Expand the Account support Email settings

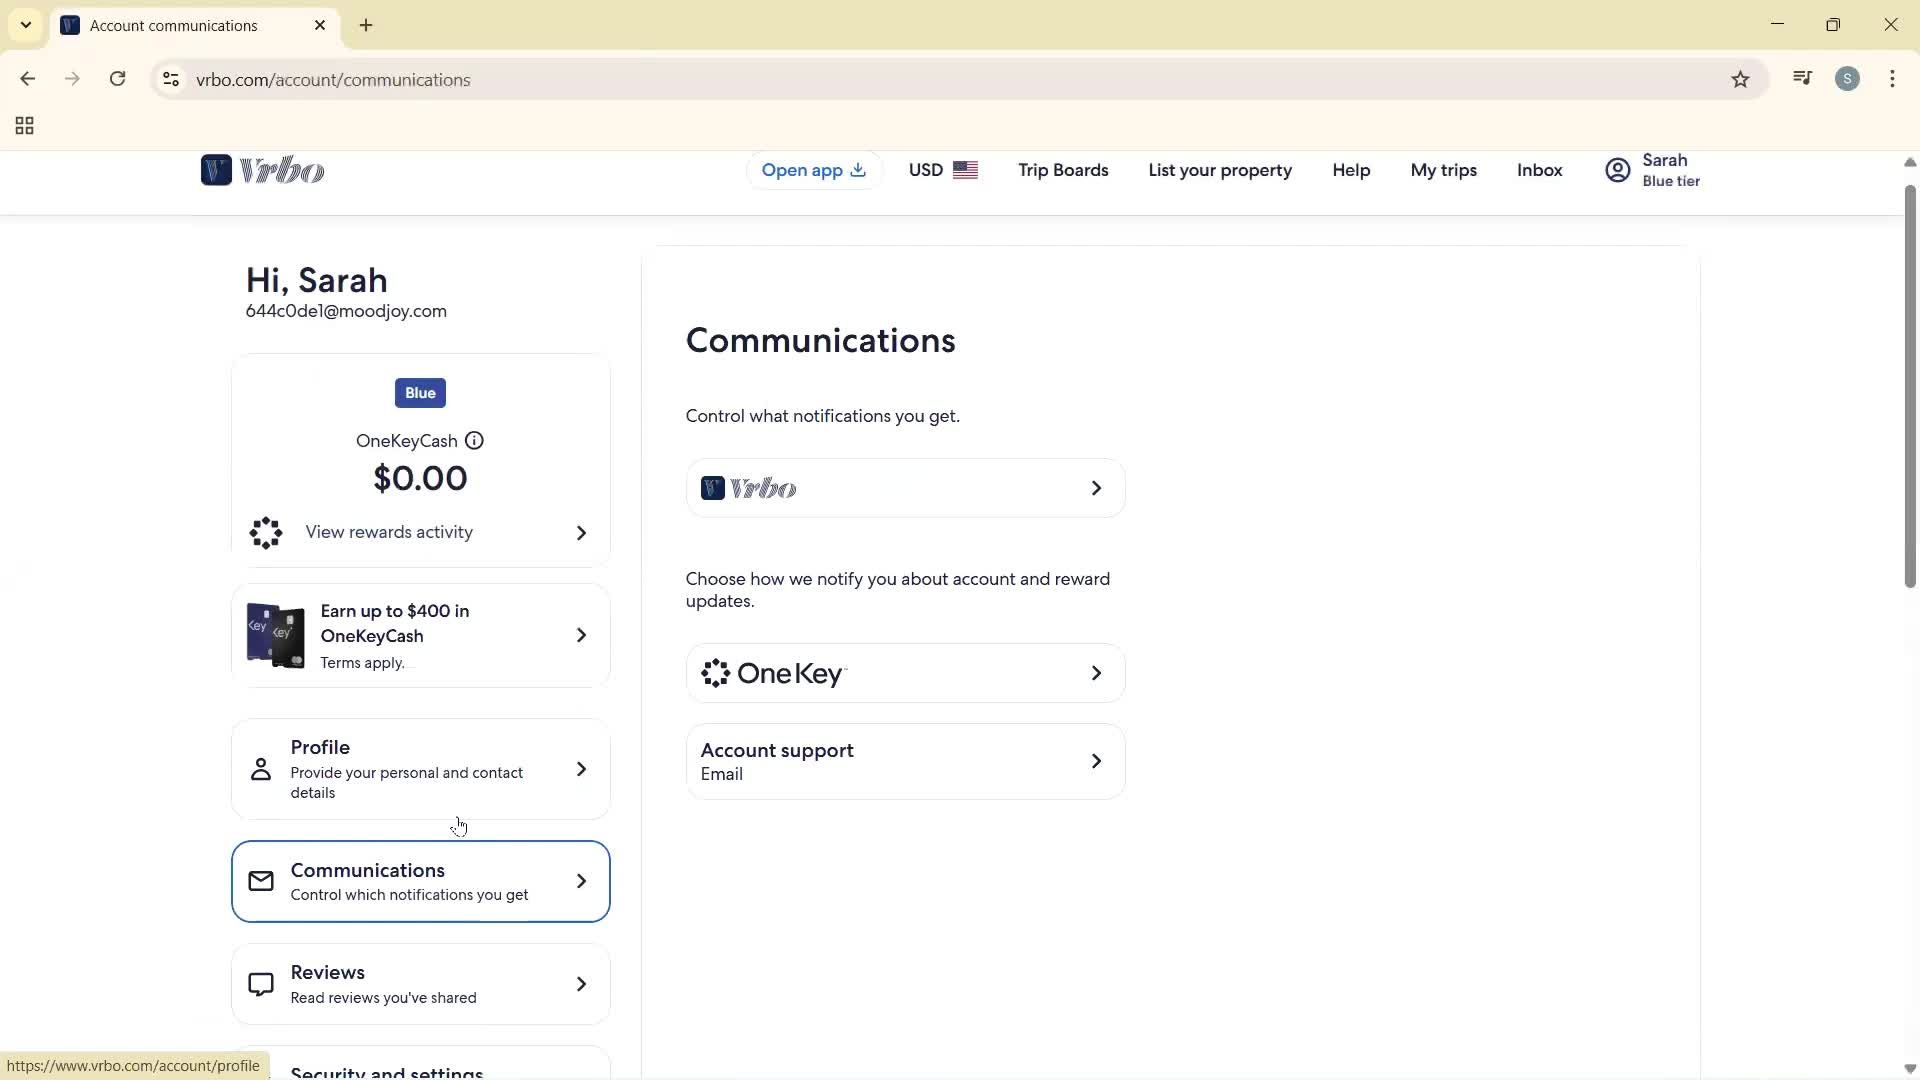tap(904, 761)
